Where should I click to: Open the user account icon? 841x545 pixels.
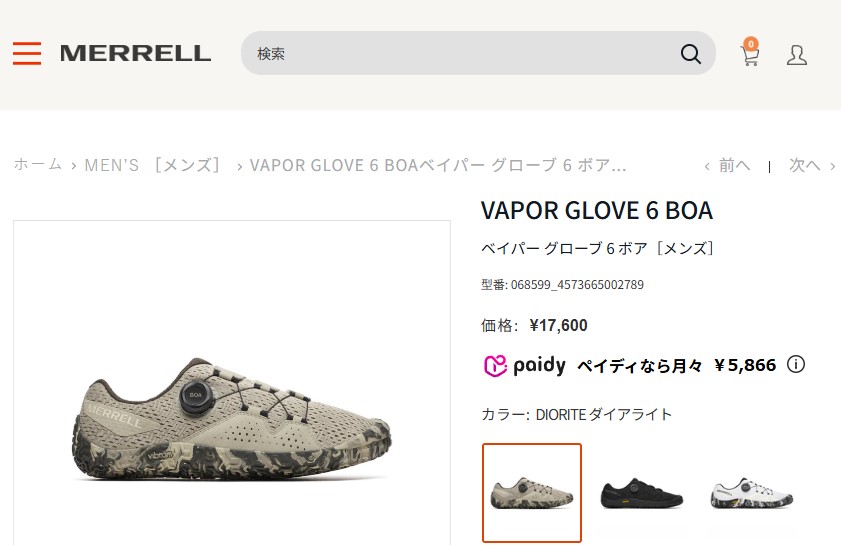(796, 55)
